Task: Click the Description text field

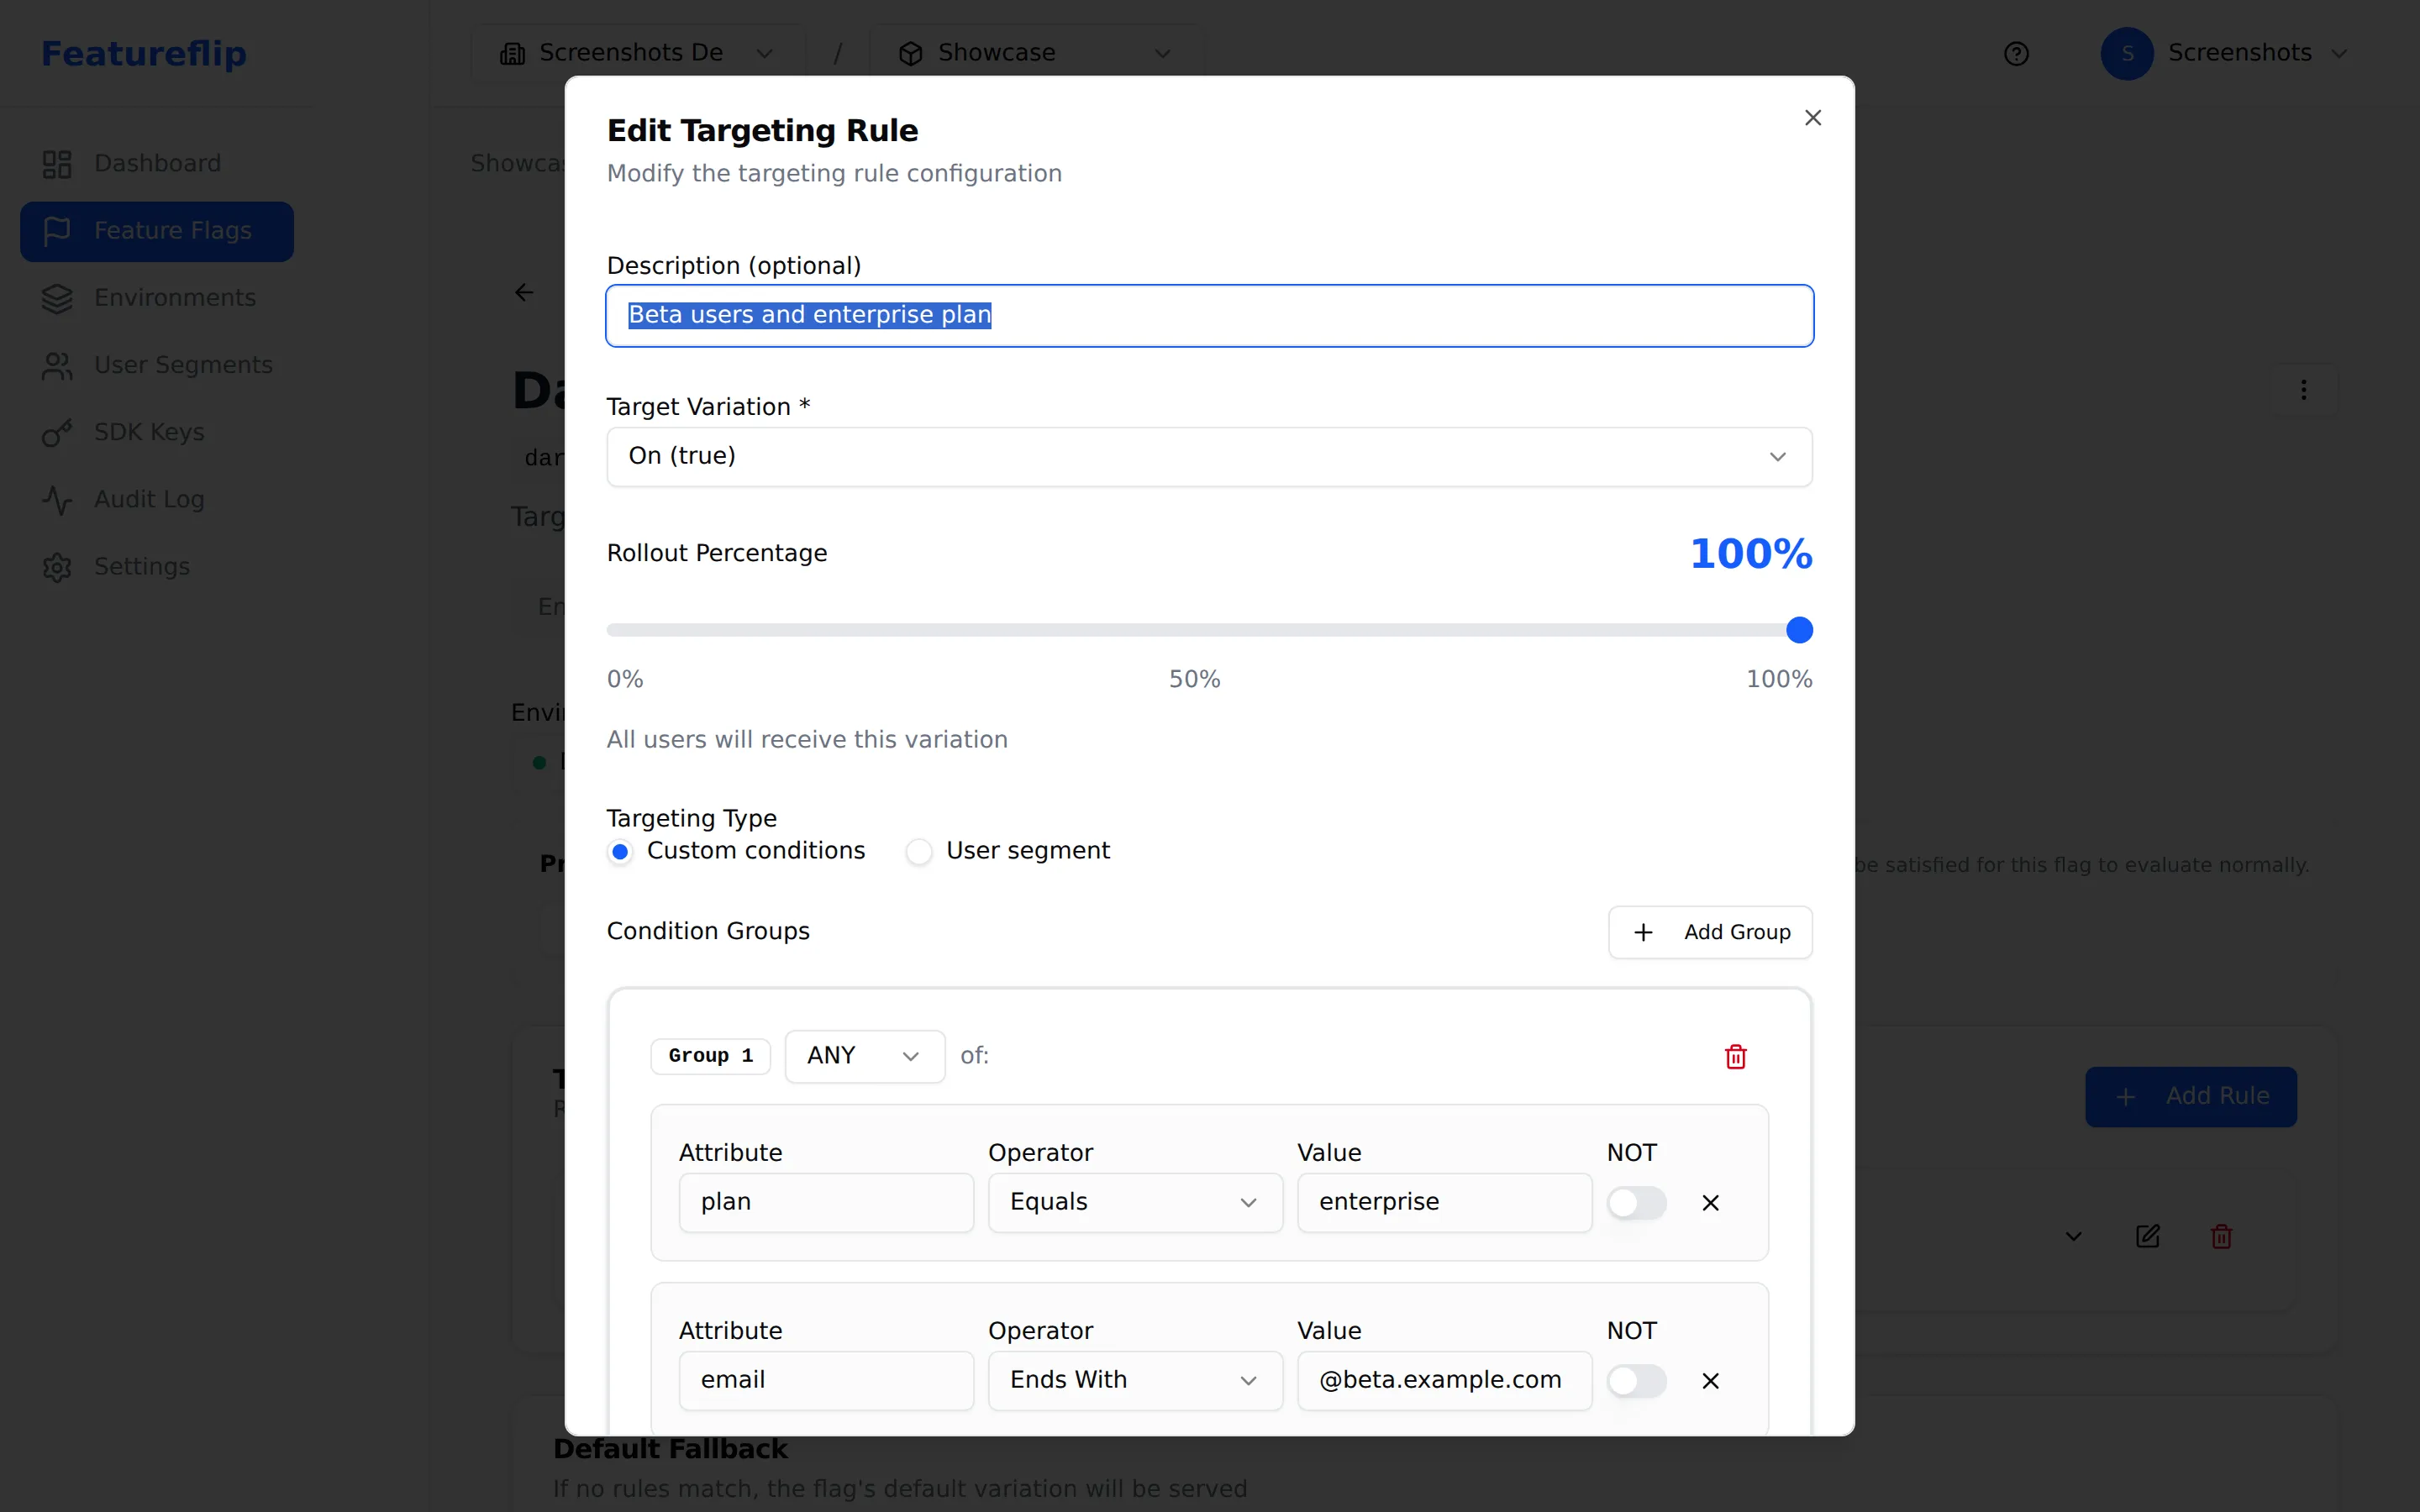Action: click(x=1209, y=316)
